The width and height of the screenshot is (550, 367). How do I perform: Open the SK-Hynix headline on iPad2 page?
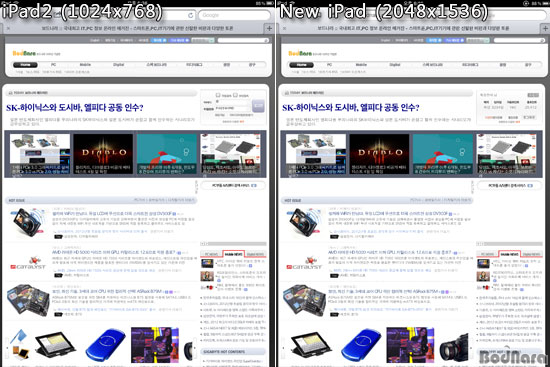(x=74, y=107)
